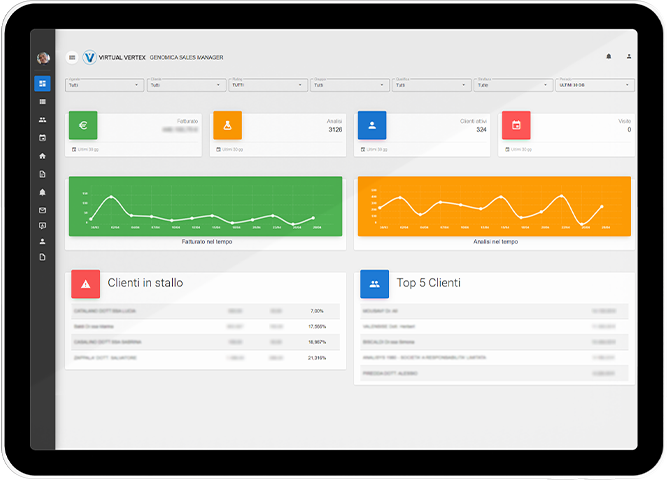Toggle the hamburger menu button
Image resolution: width=667 pixels, height=480 pixels.
click(x=72, y=58)
